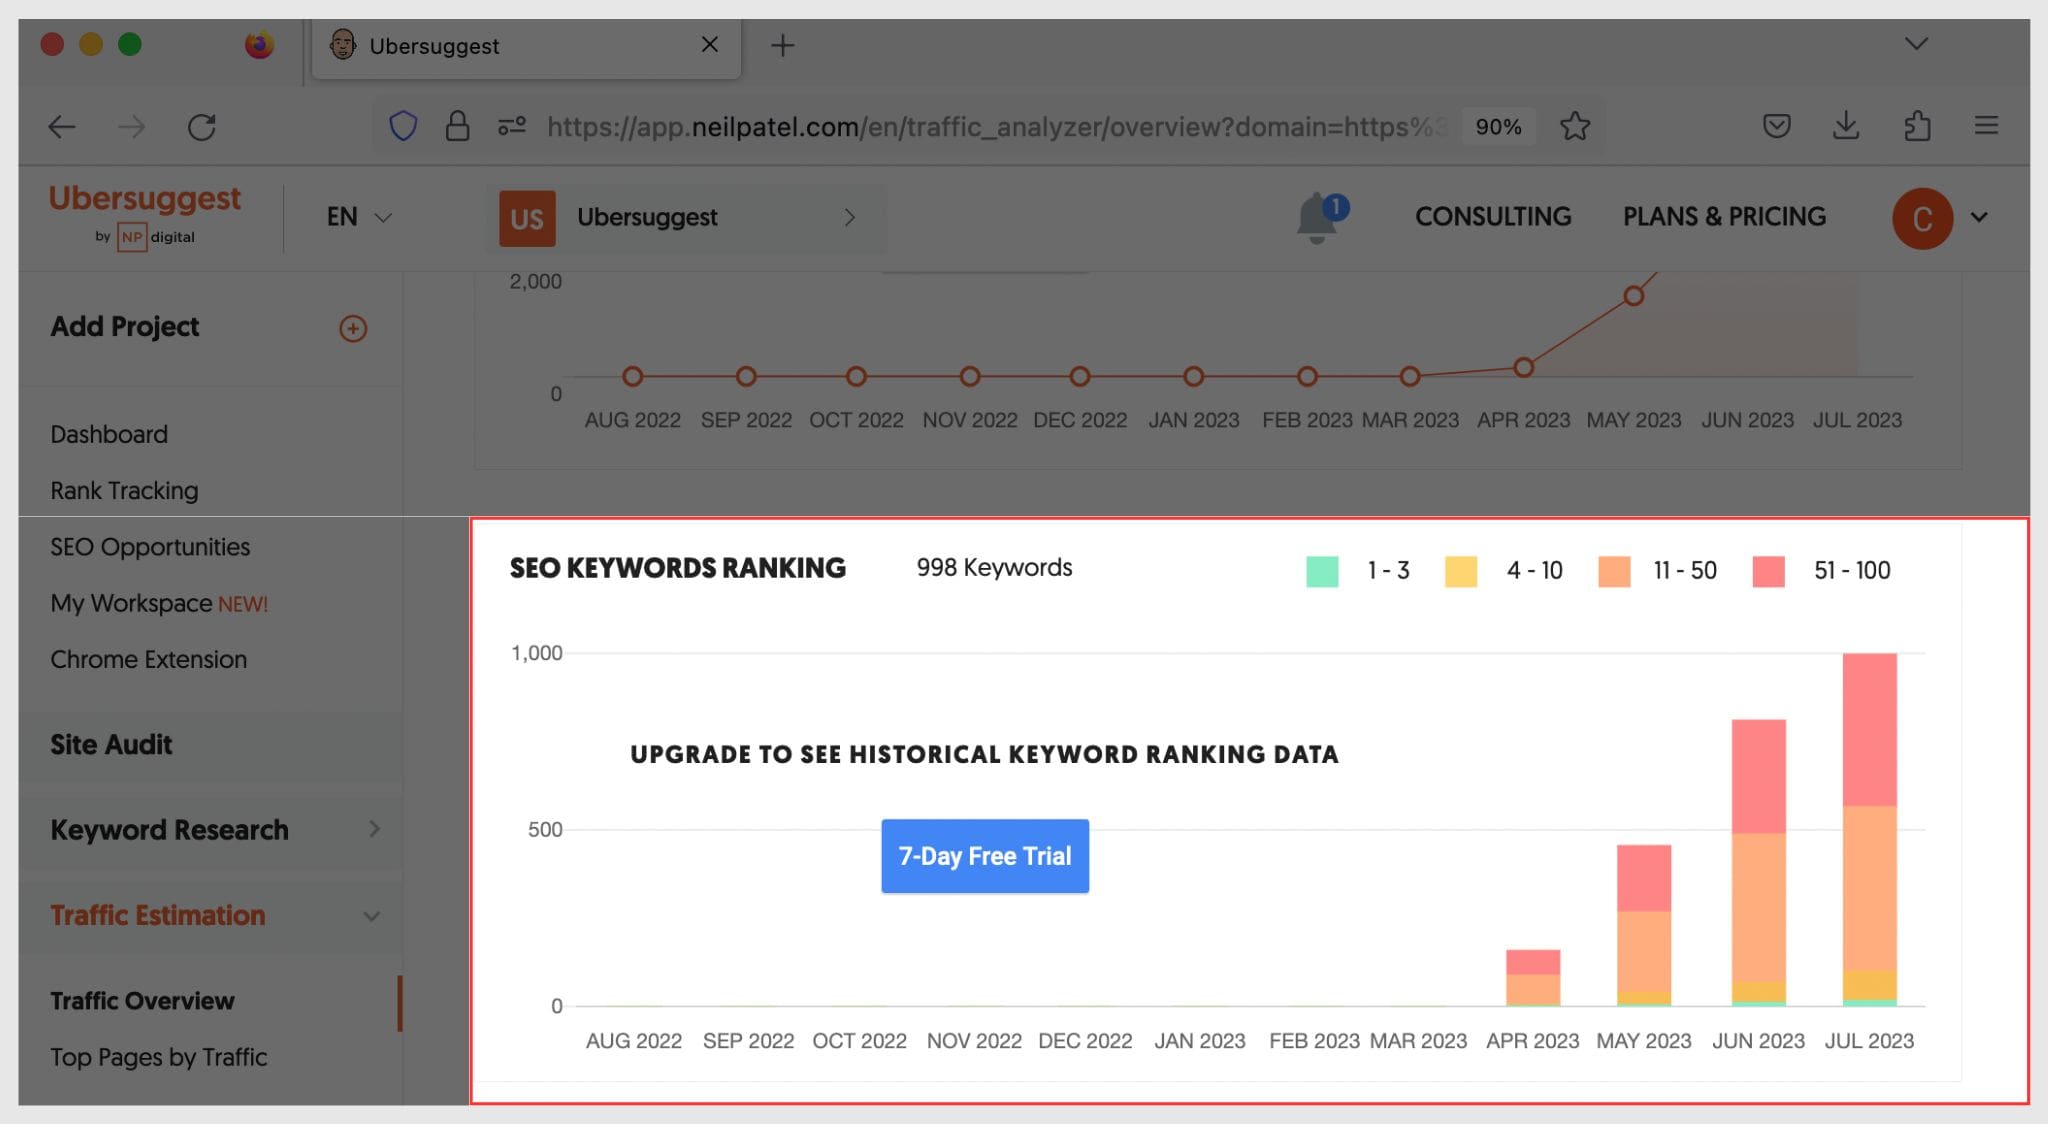Click the padlock site security icon

457,126
